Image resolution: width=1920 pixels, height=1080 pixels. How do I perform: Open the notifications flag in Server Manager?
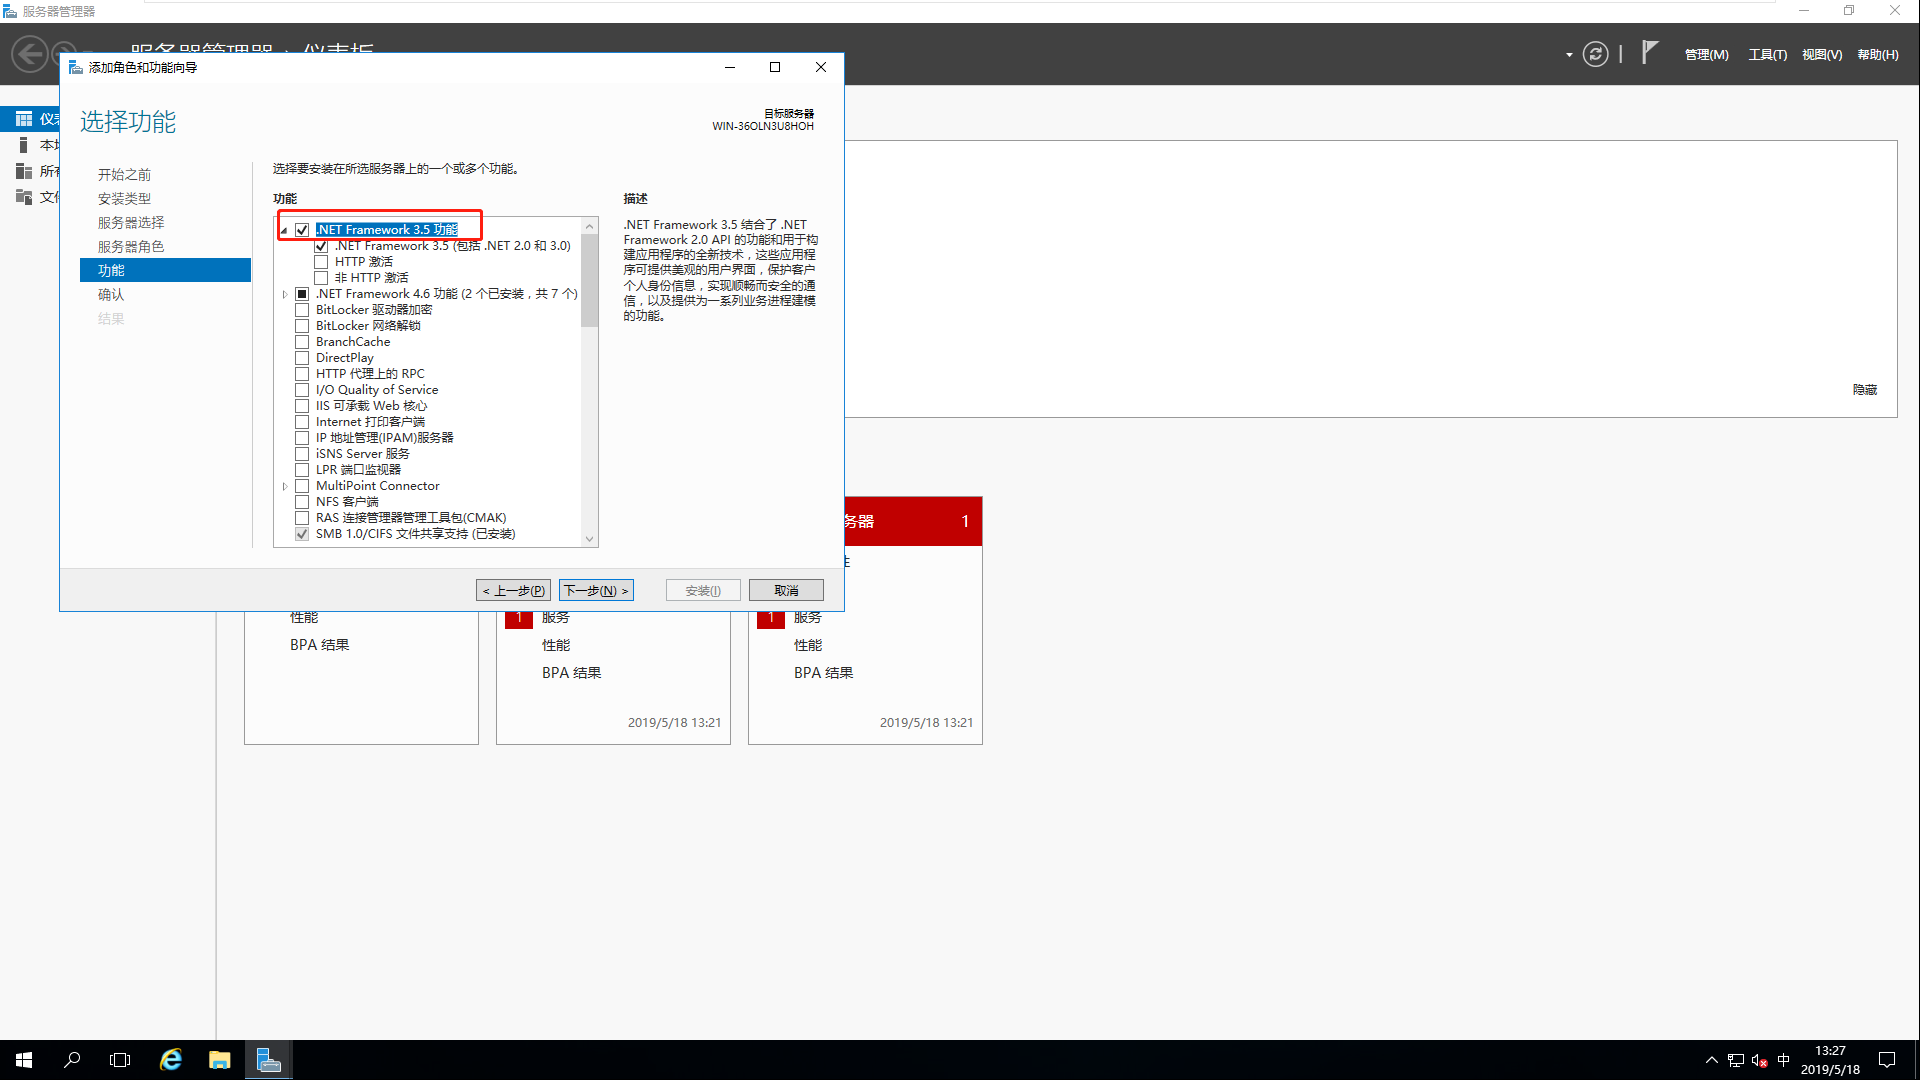(x=1647, y=54)
